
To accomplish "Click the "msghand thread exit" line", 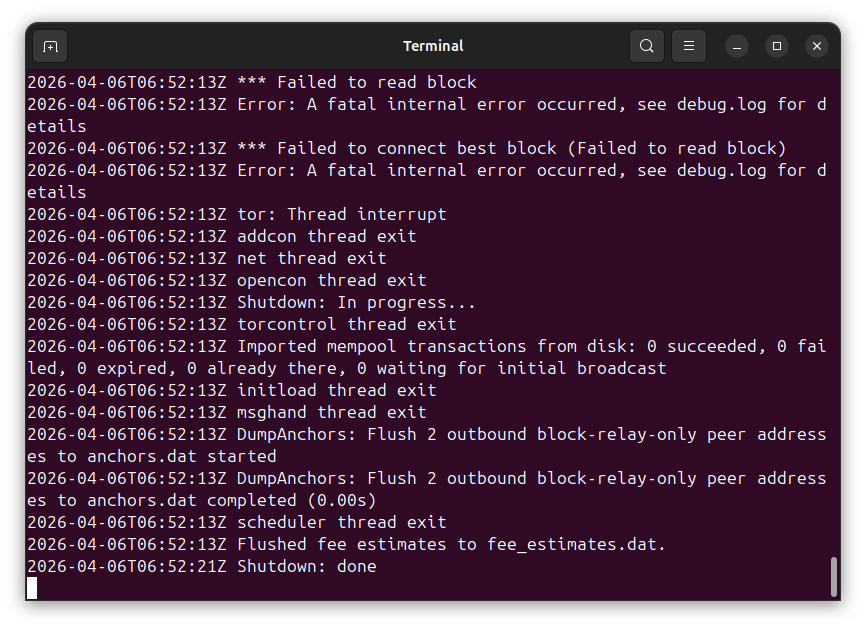I will (x=331, y=413).
